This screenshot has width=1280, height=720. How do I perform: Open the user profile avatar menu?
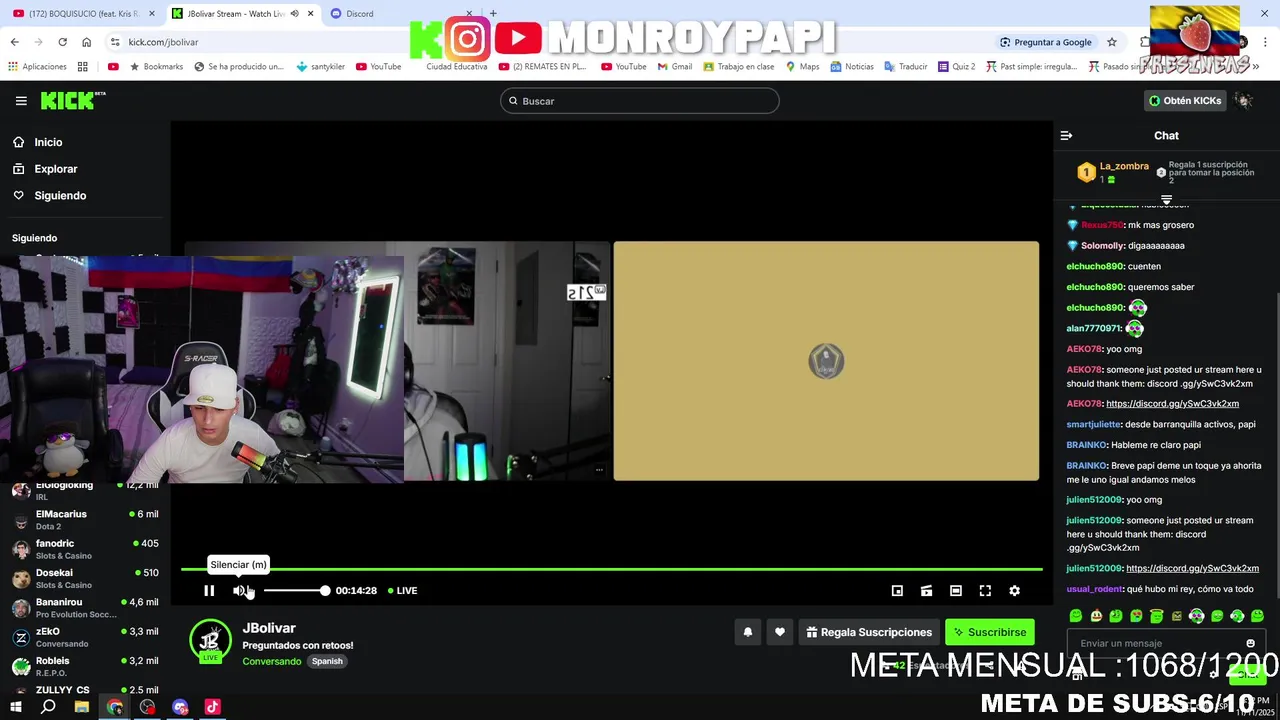1244,101
